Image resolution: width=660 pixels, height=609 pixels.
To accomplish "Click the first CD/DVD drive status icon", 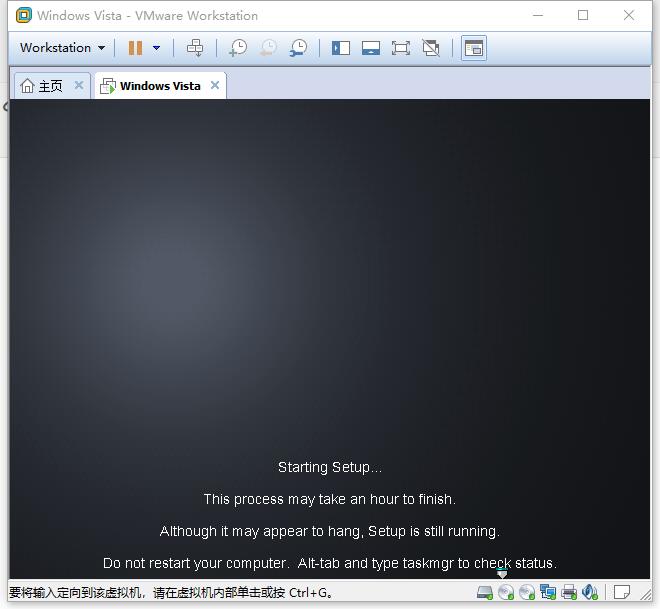I will point(506,593).
